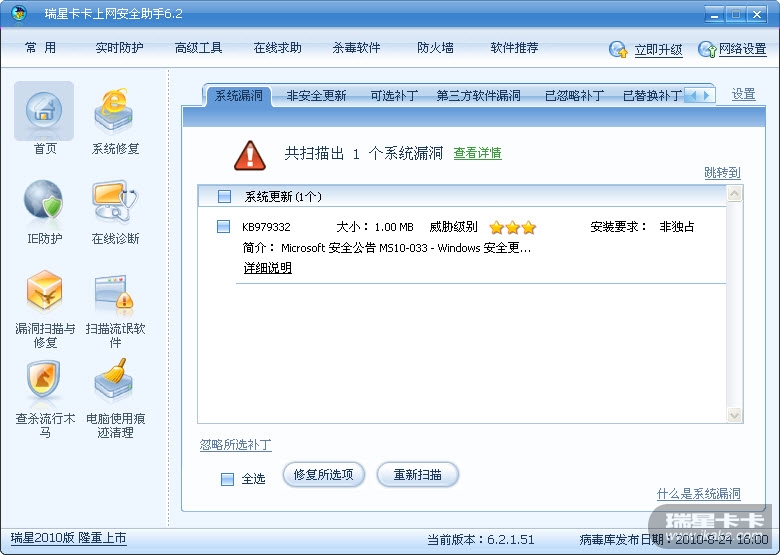Open the 电脑使用痕迹清理 broom icon

coord(115,379)
